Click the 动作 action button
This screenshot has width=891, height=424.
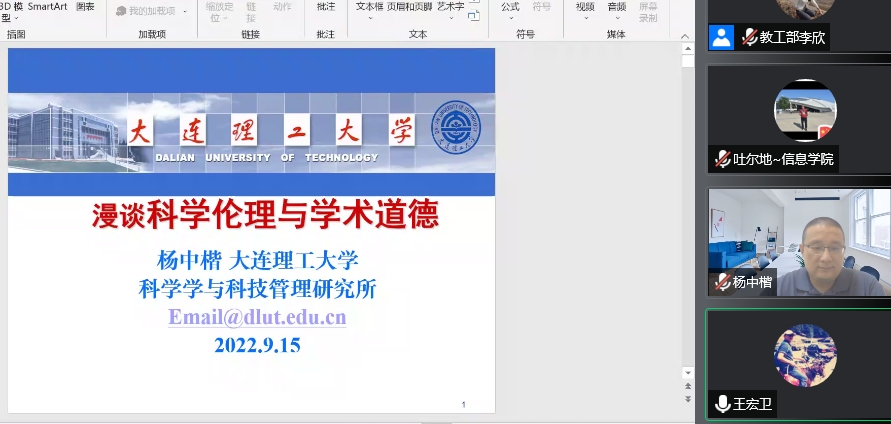(x=282, y=7)
